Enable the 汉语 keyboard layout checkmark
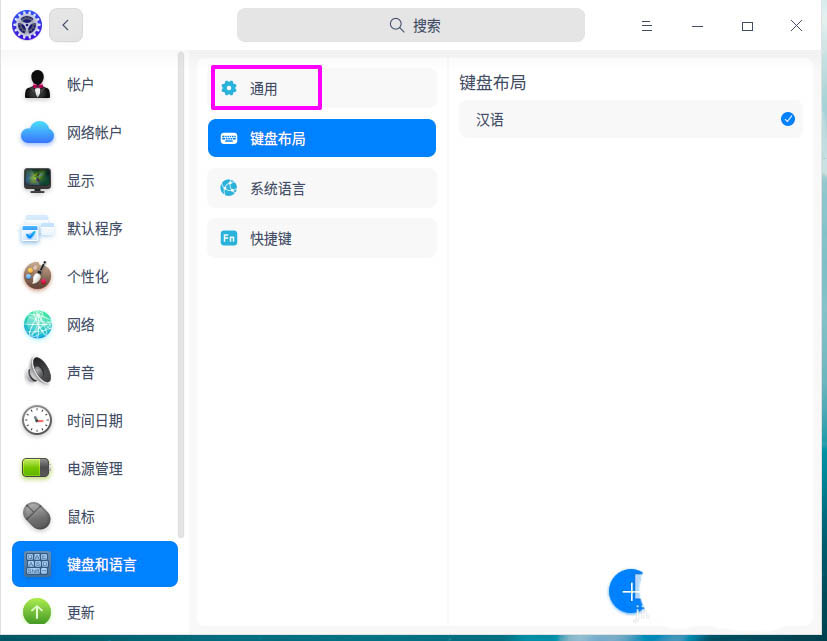827x641 pixels. [x=788, y=118]
